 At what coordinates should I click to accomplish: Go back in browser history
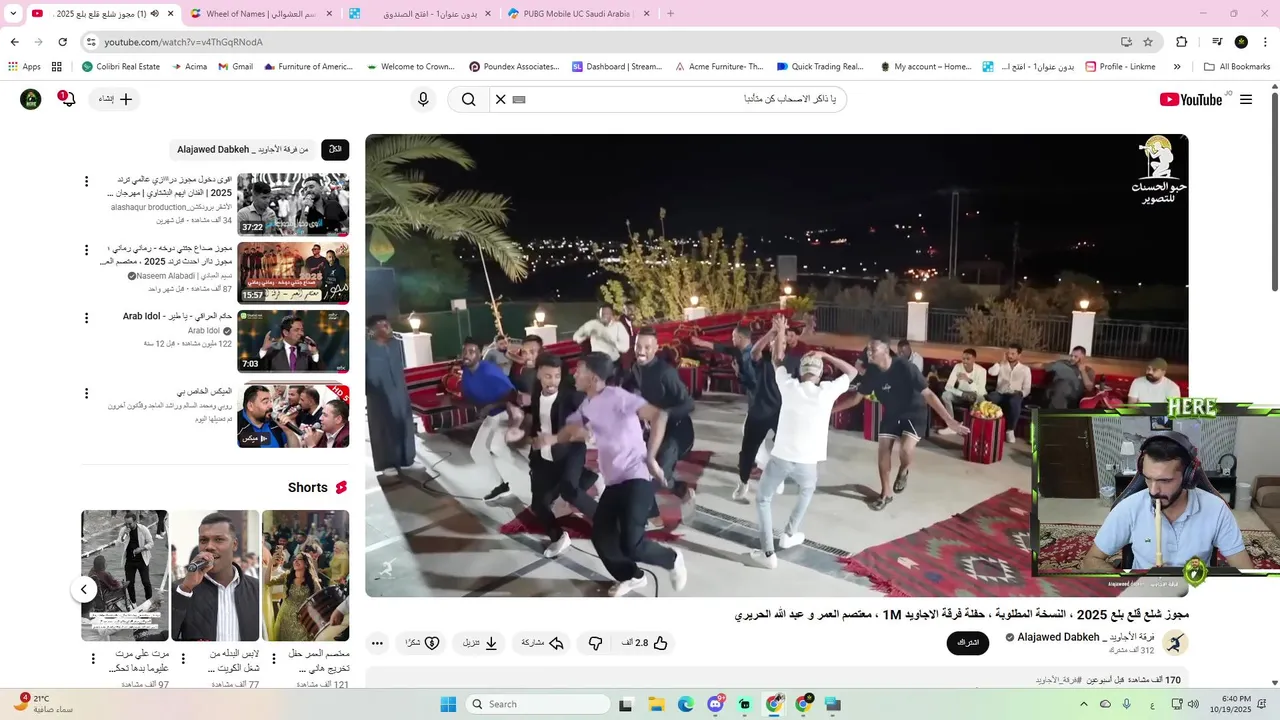14,42
